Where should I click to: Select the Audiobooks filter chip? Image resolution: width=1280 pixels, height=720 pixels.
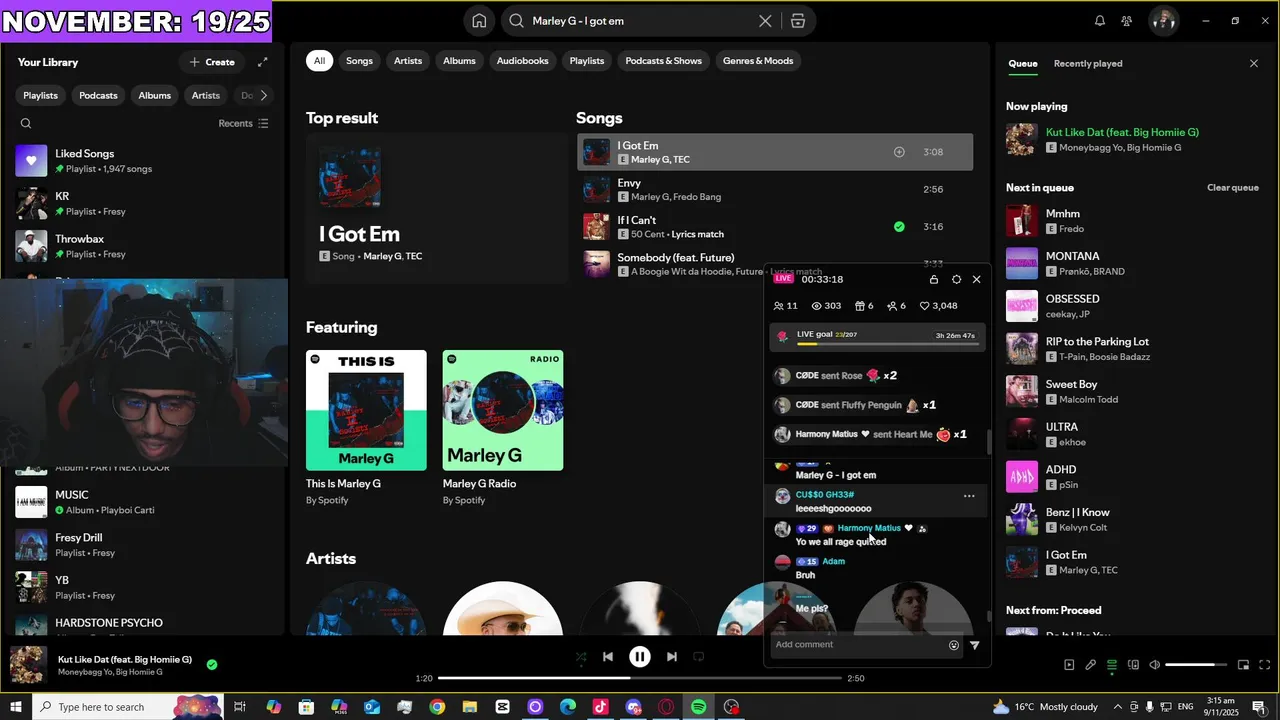click(x=523, y=61)
